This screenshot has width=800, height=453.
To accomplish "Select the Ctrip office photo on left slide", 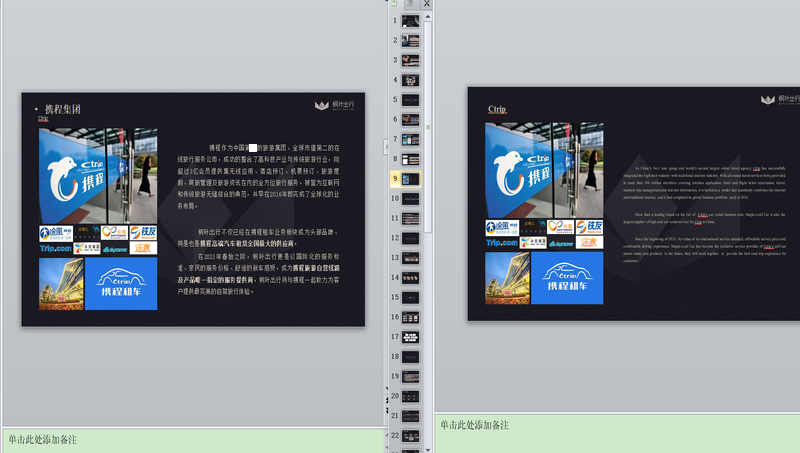I will tap(98, 175).
